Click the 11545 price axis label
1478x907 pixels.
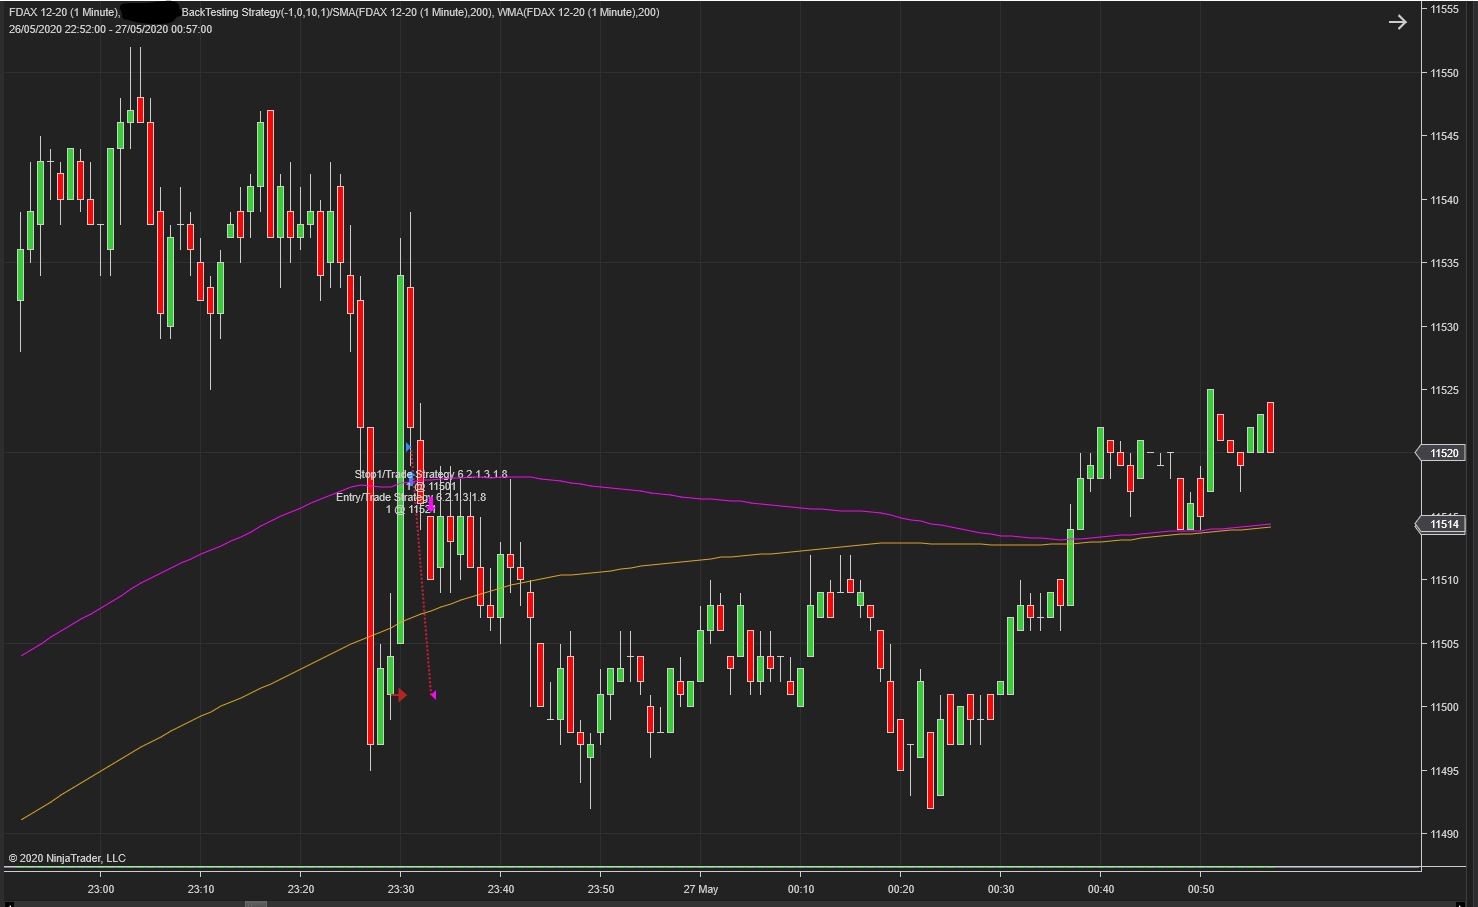(x=1444, y=136)
